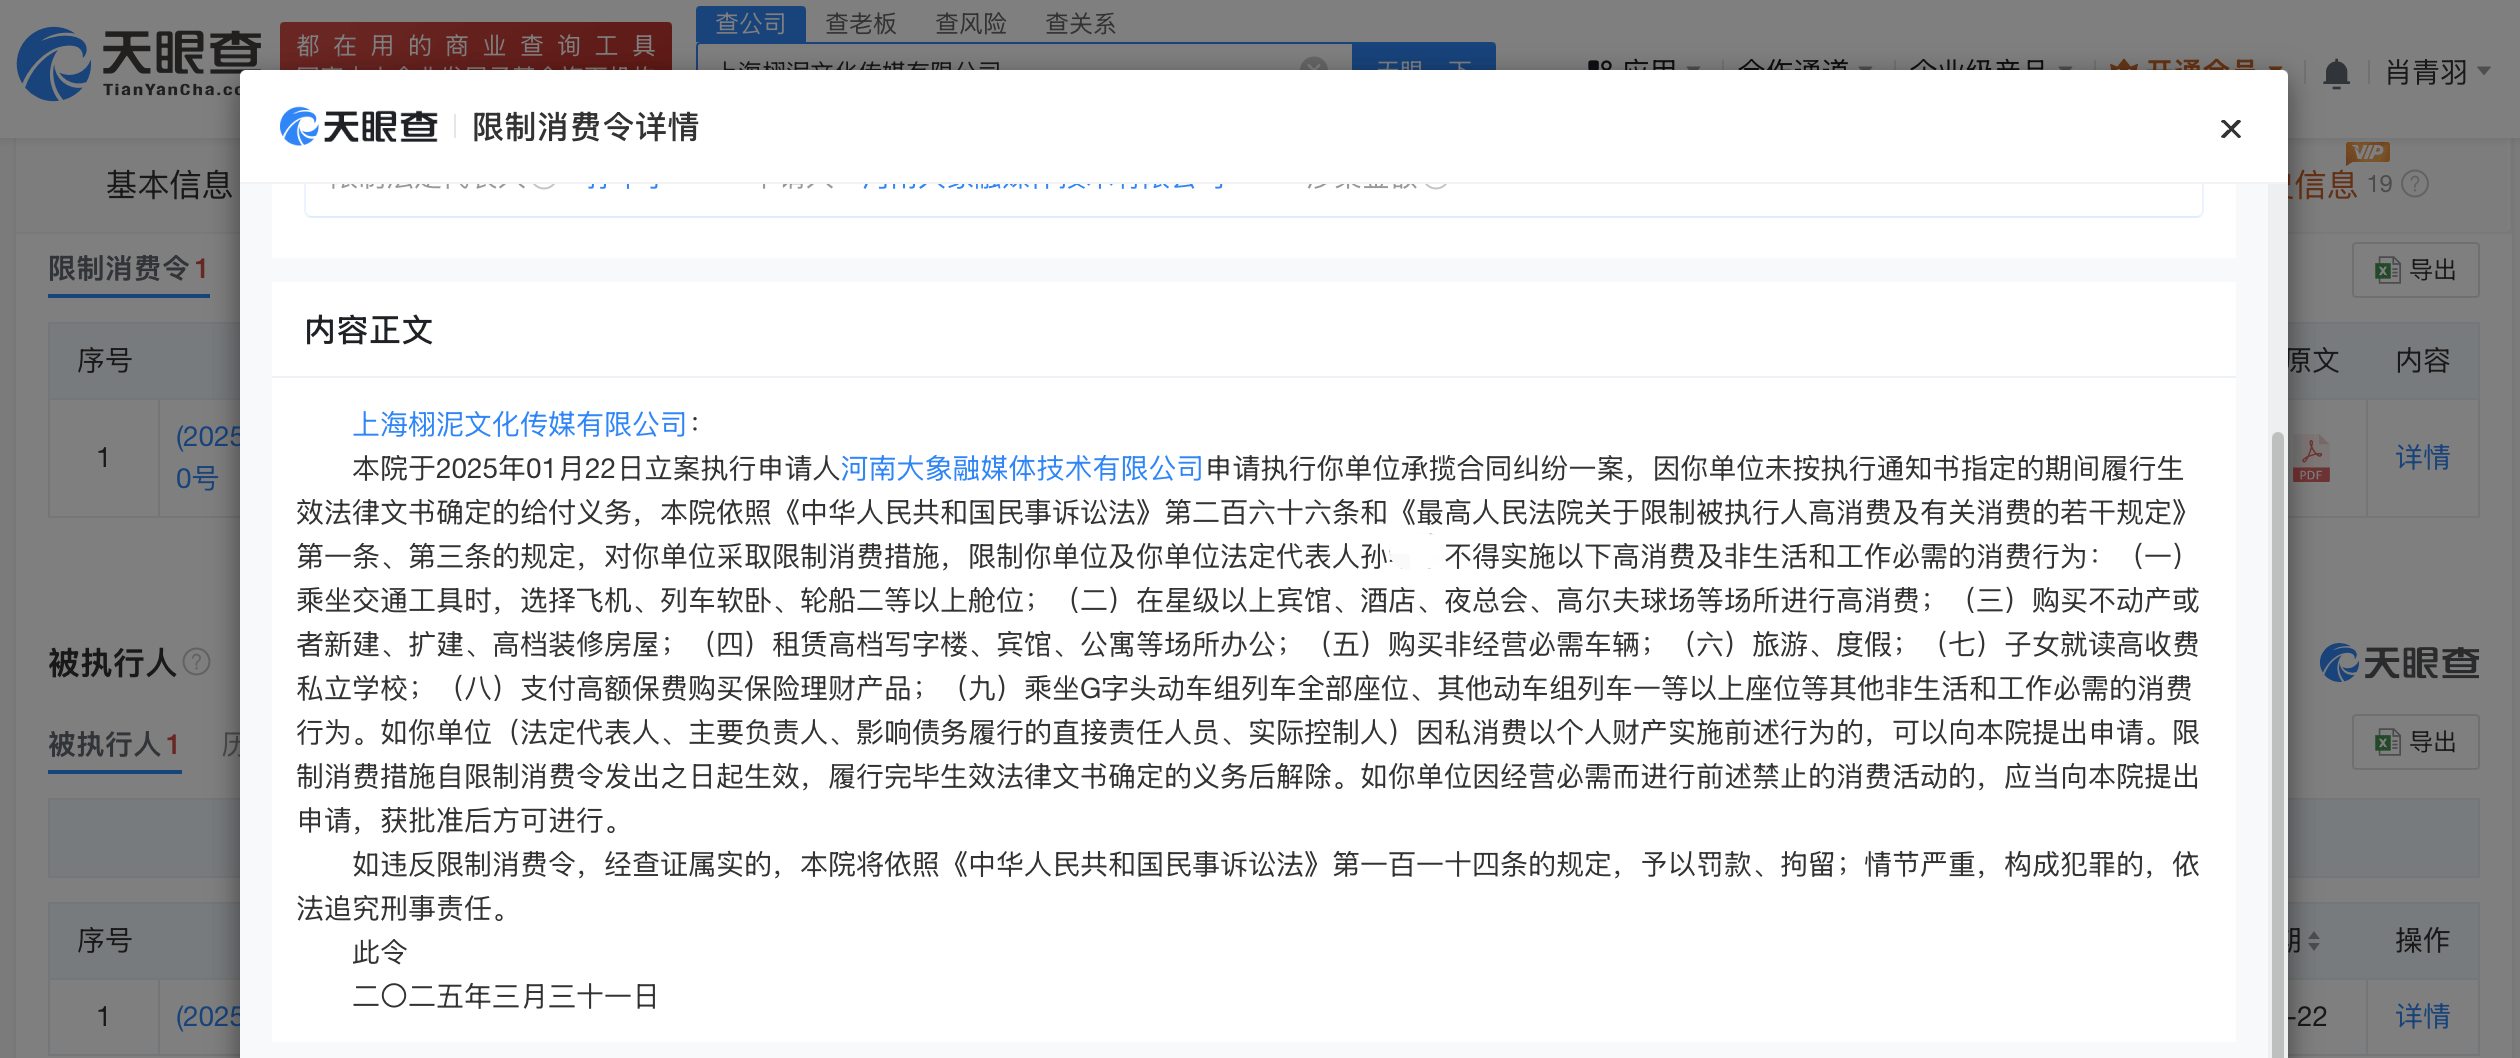Open the 河南大象融媒体技术有限公司 link in body text
The height and width of the screenshot is (1058, 2520).
(1021, 468)
